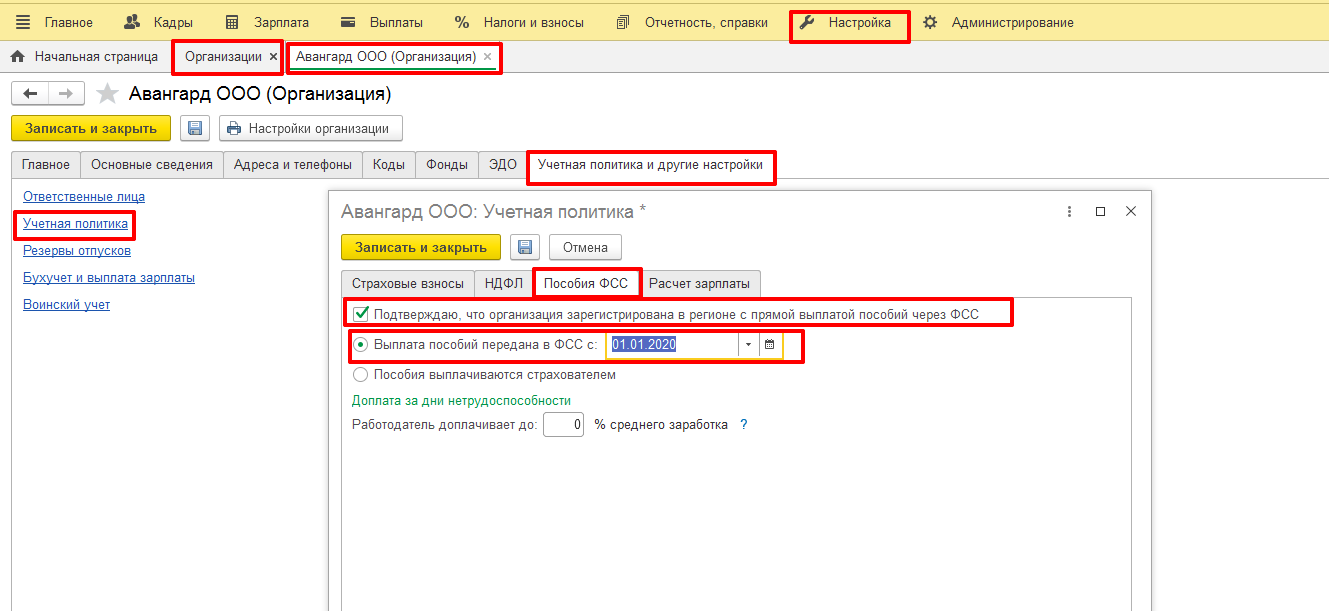Open the Настройка menu section
Screen dimensions: 1329x611
pos(848,22)
